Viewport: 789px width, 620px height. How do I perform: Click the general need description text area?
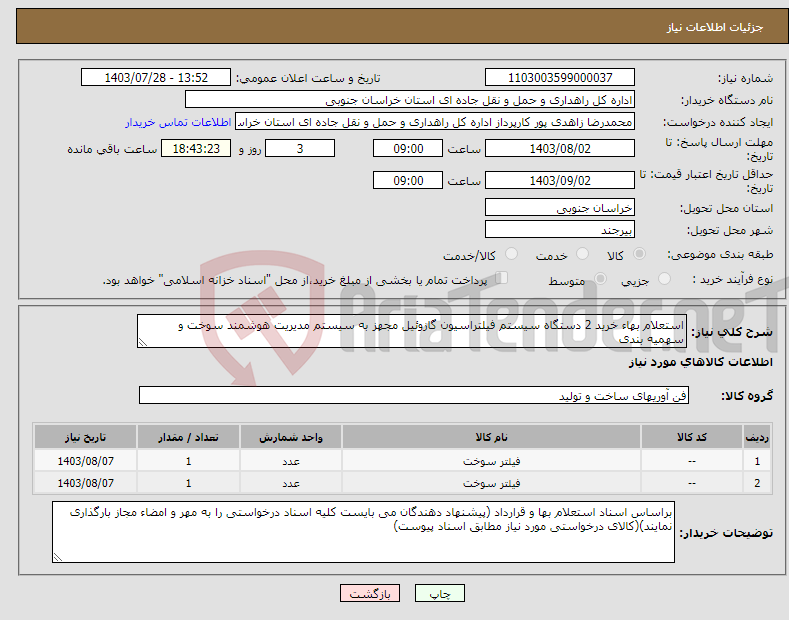[412, 331]
